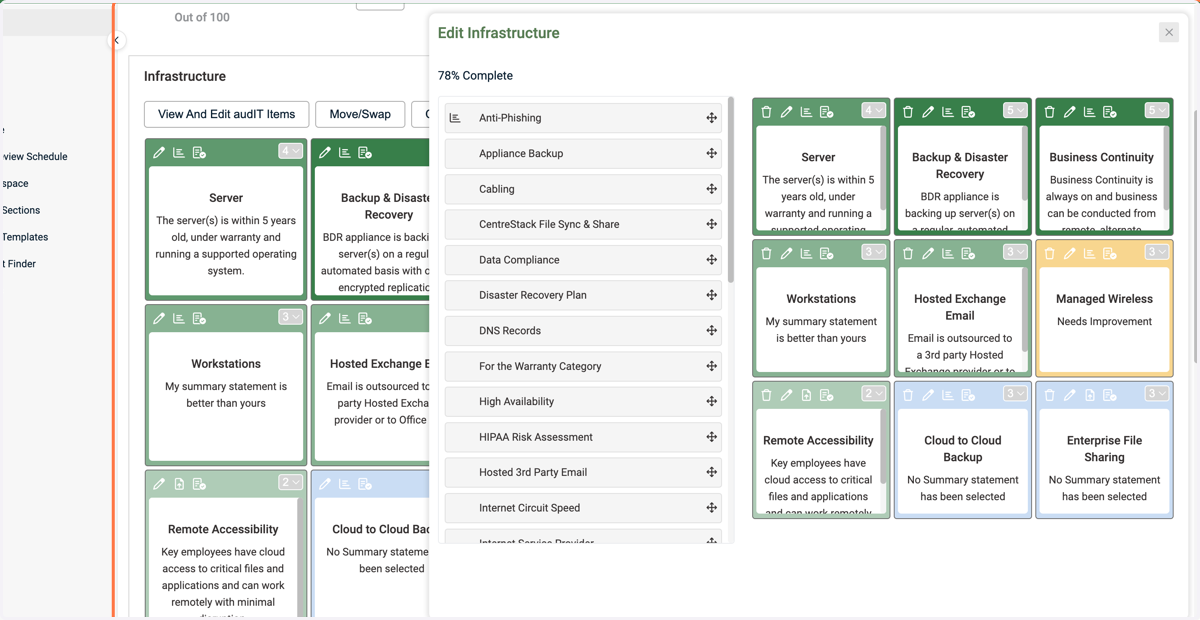Click the Move/Swap button
Screen dimensions: 1200x620
[x=360, y=114]
